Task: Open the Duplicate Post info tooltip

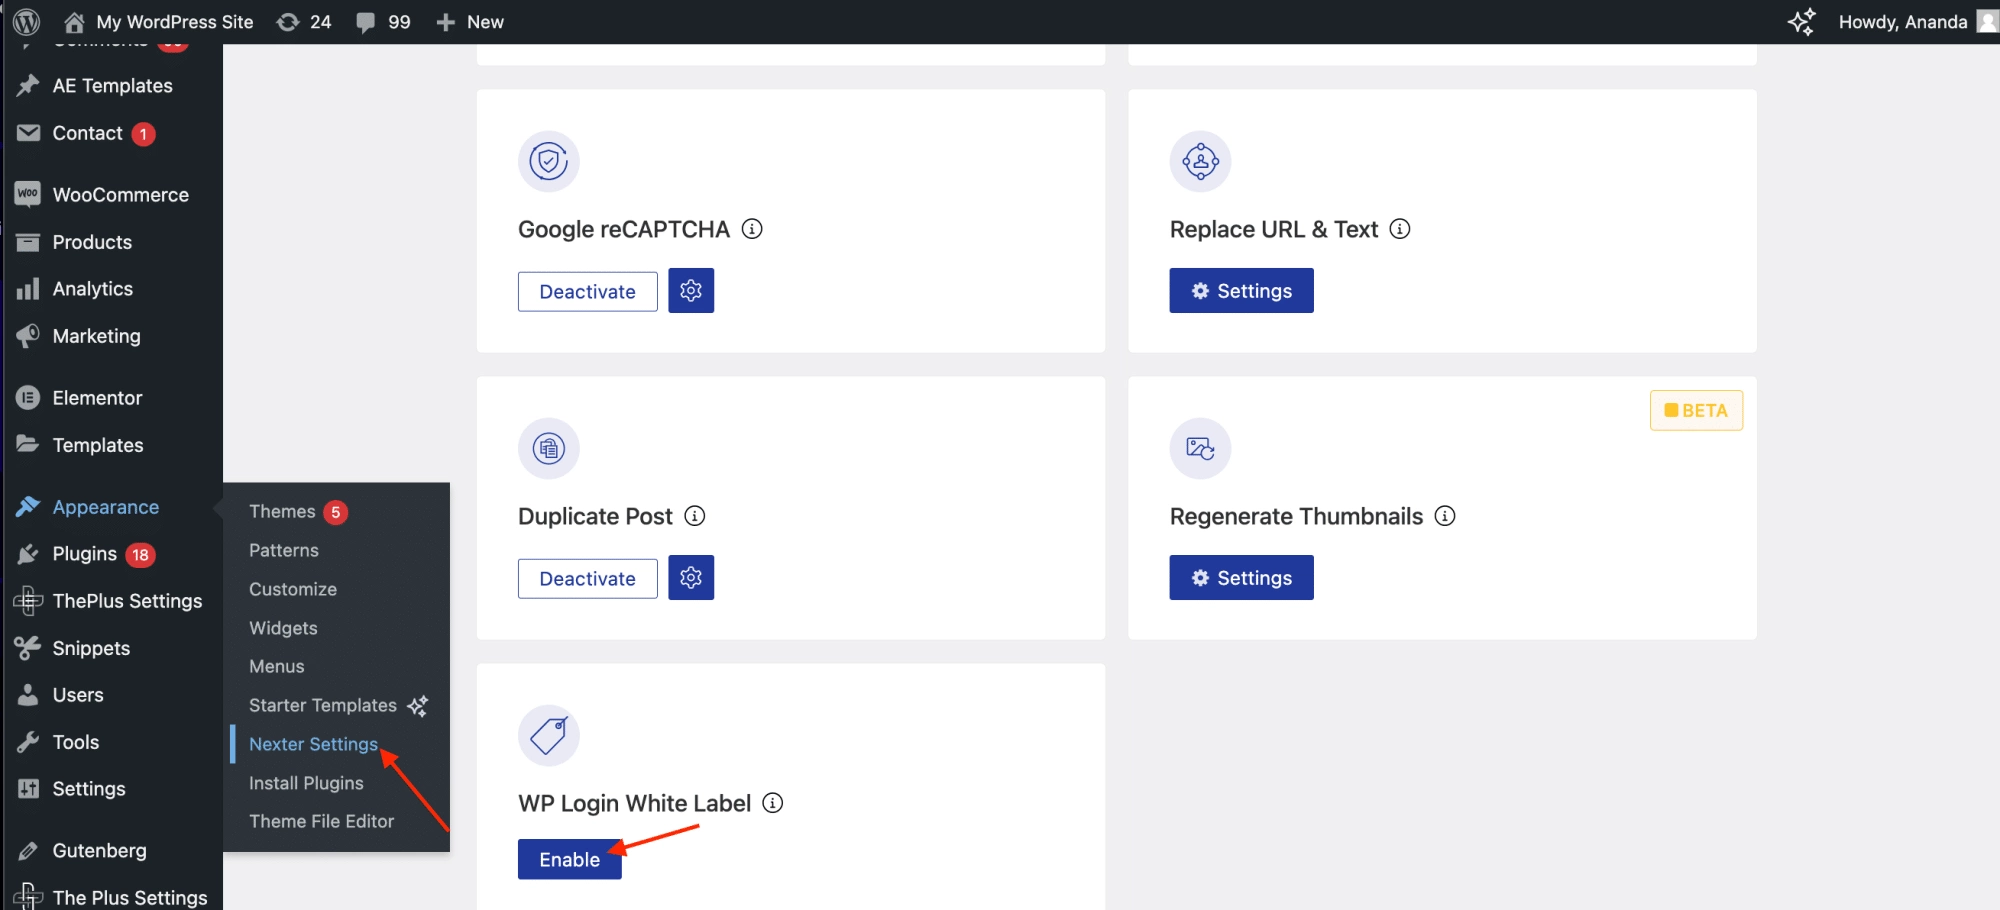Action: pos(695,516)
